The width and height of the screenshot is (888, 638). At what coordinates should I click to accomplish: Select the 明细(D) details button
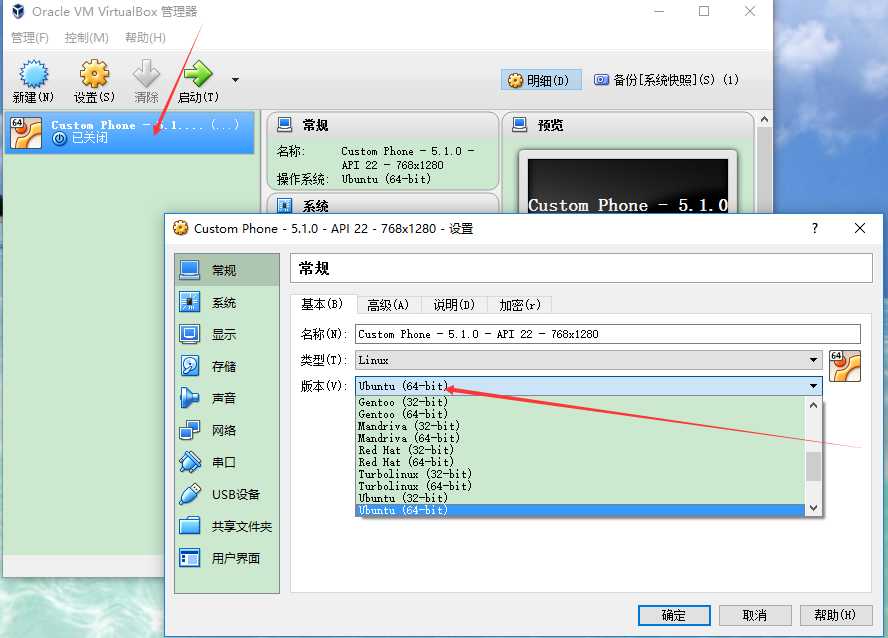point(540,80)
